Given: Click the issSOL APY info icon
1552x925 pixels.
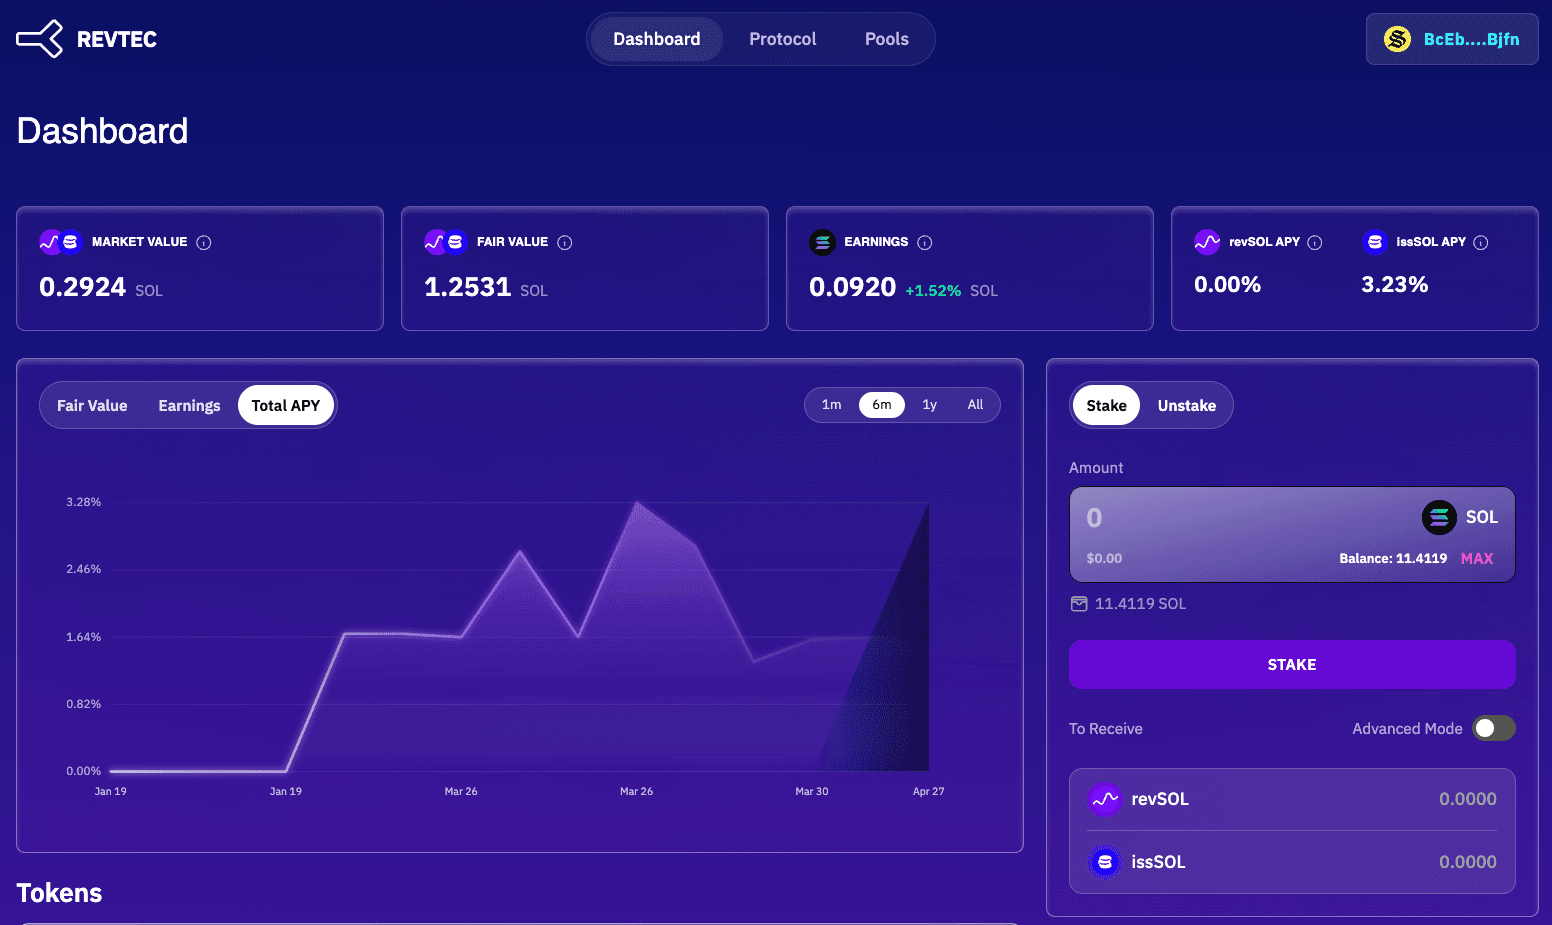Looking at the screenshot, I should (1481, 242).
